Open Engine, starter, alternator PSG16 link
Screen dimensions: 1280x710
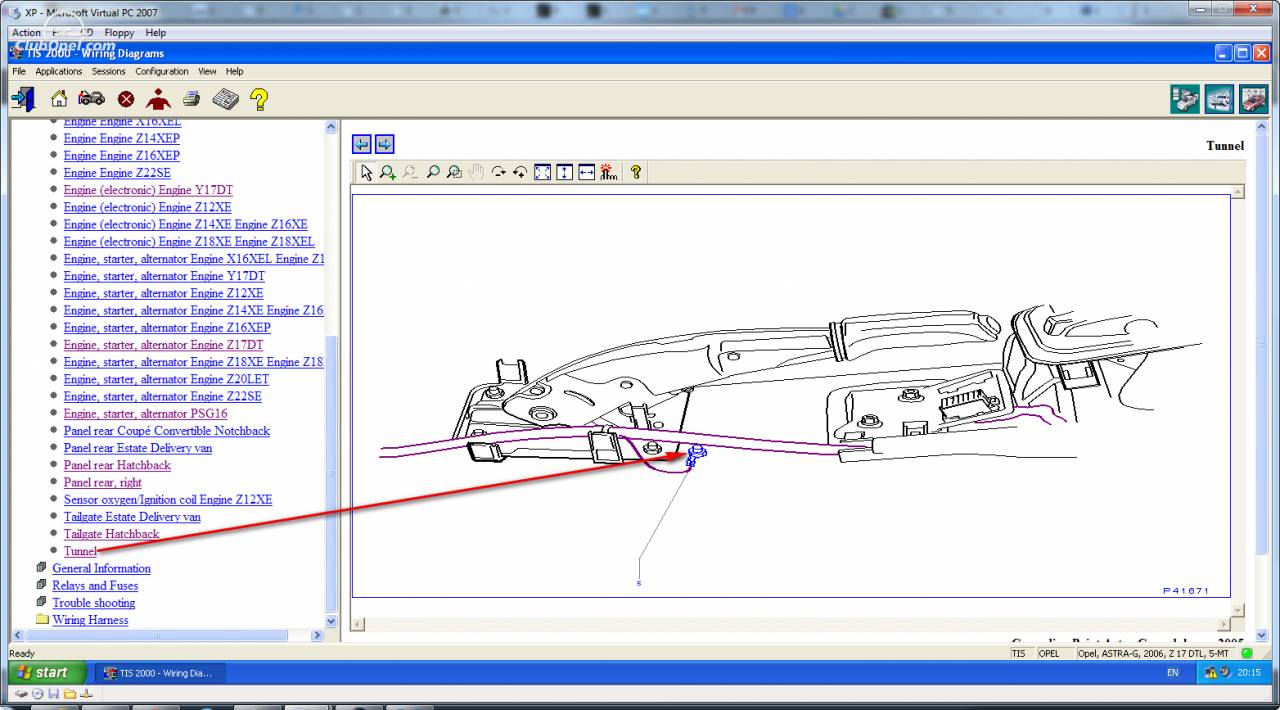pos(146,413)
